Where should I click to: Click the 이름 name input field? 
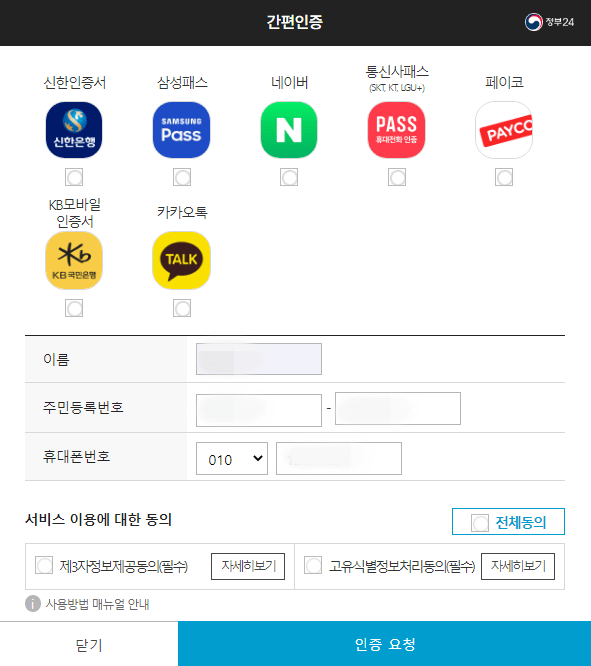tap(259, 359)
